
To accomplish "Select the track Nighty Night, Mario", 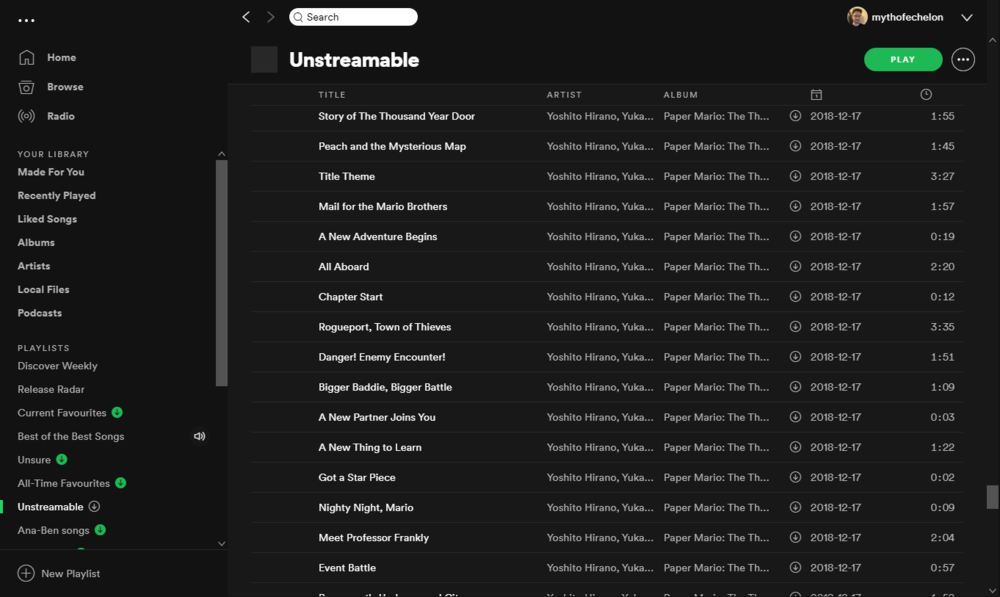I will pyautogui.click(x=366, y=508).
